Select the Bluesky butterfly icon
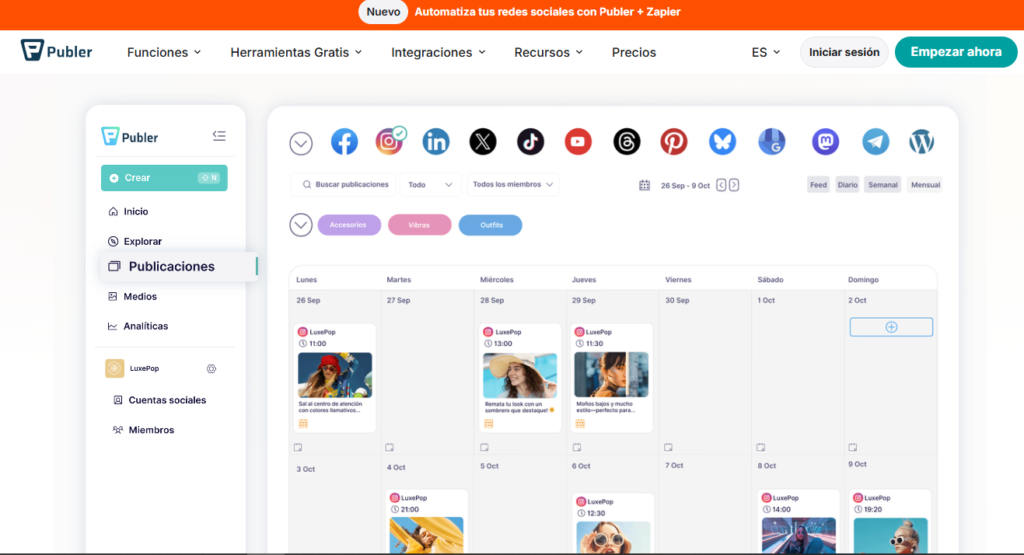 tap(722, 142)
